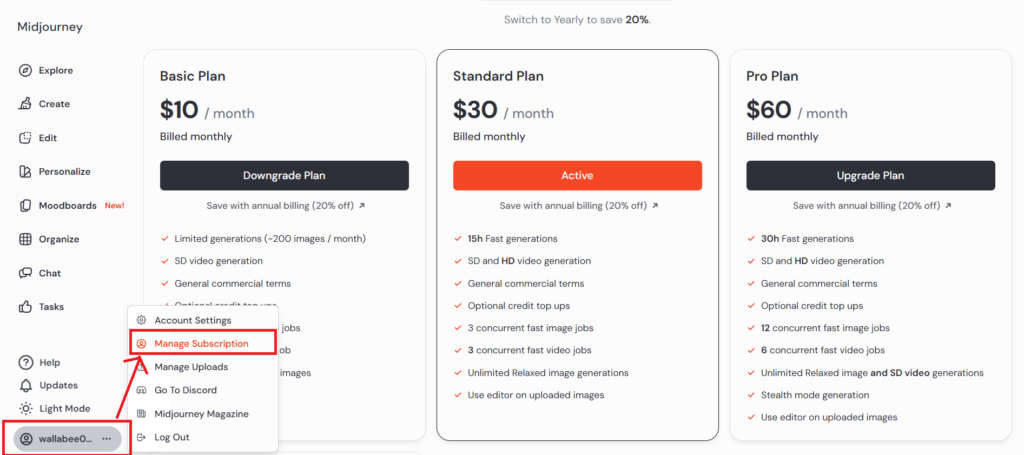Screen dimensions: 1024x455
Task: Toggle Light Mode in the sidebar
Action: pyautogui.click(x=55, y=409)
